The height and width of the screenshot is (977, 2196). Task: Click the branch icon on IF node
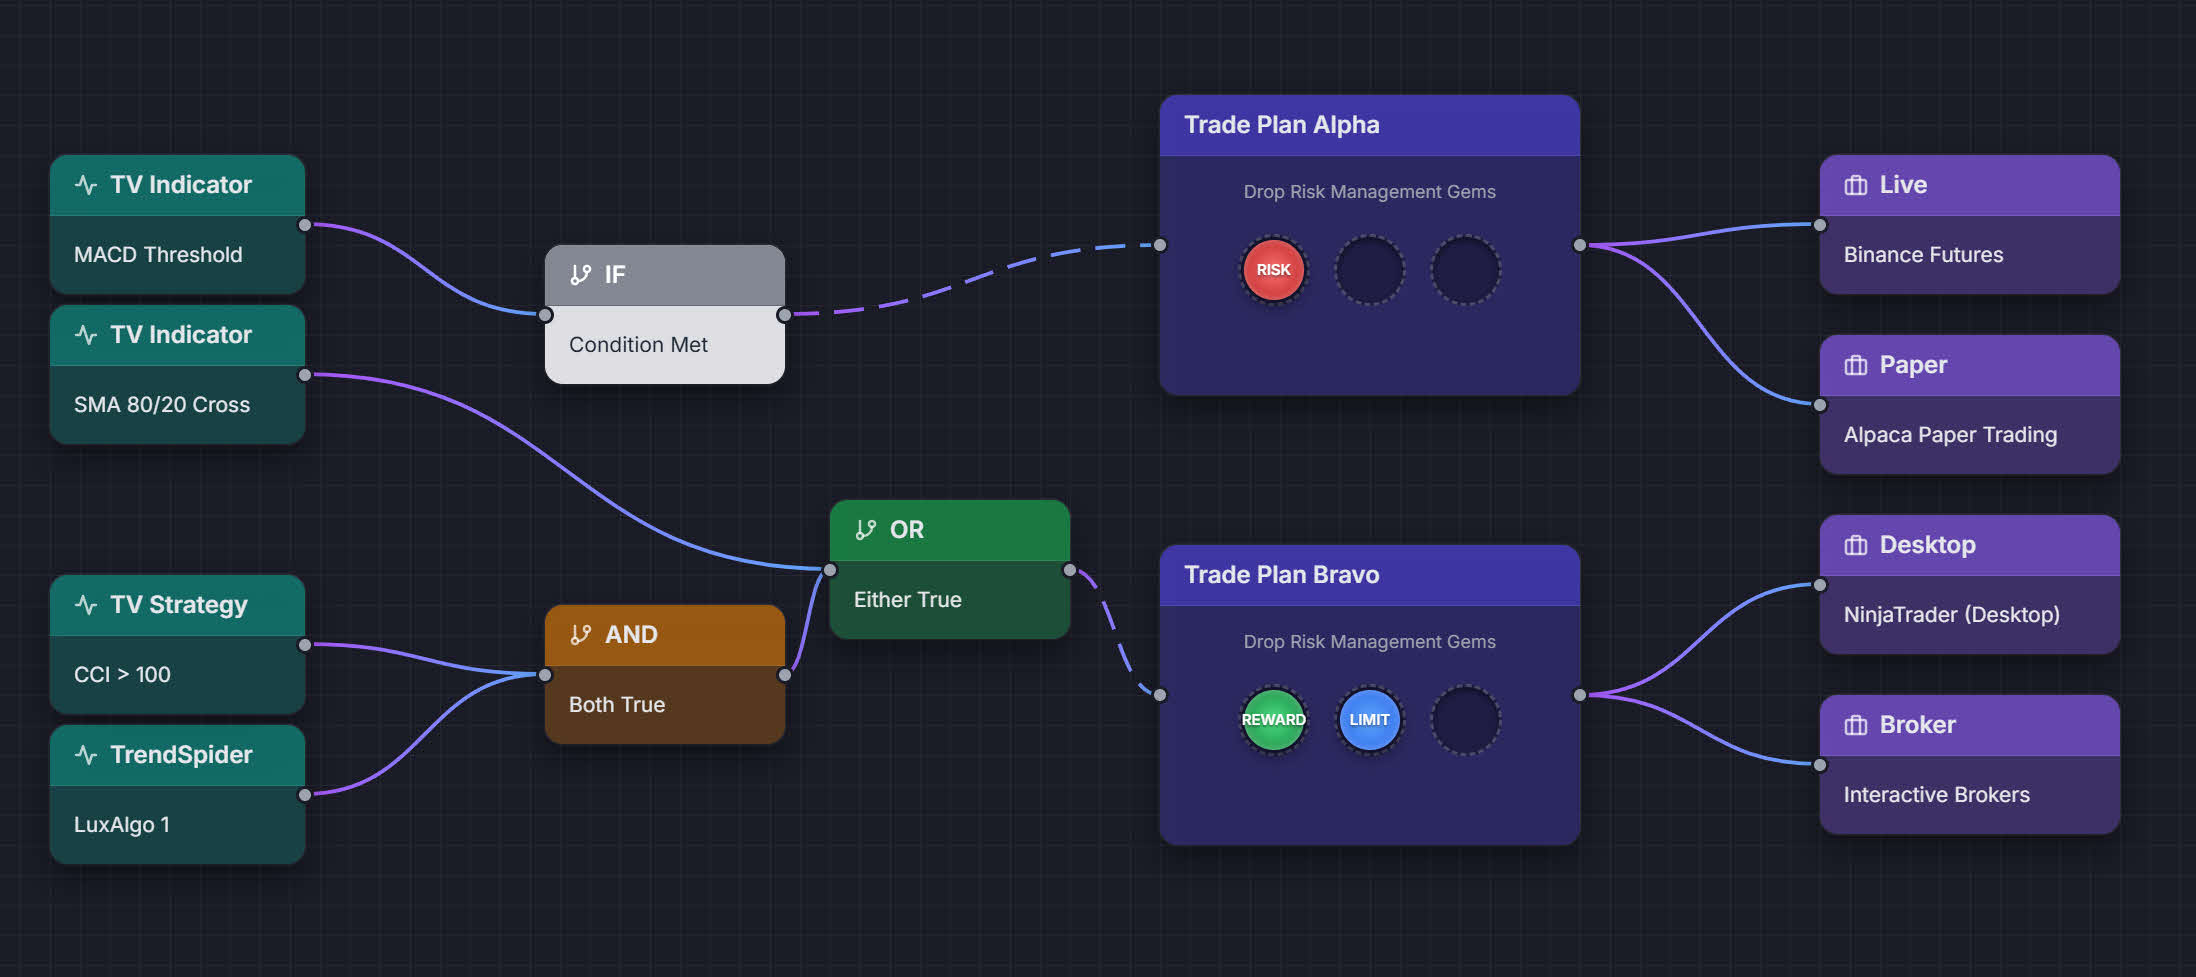coord(581,275)
